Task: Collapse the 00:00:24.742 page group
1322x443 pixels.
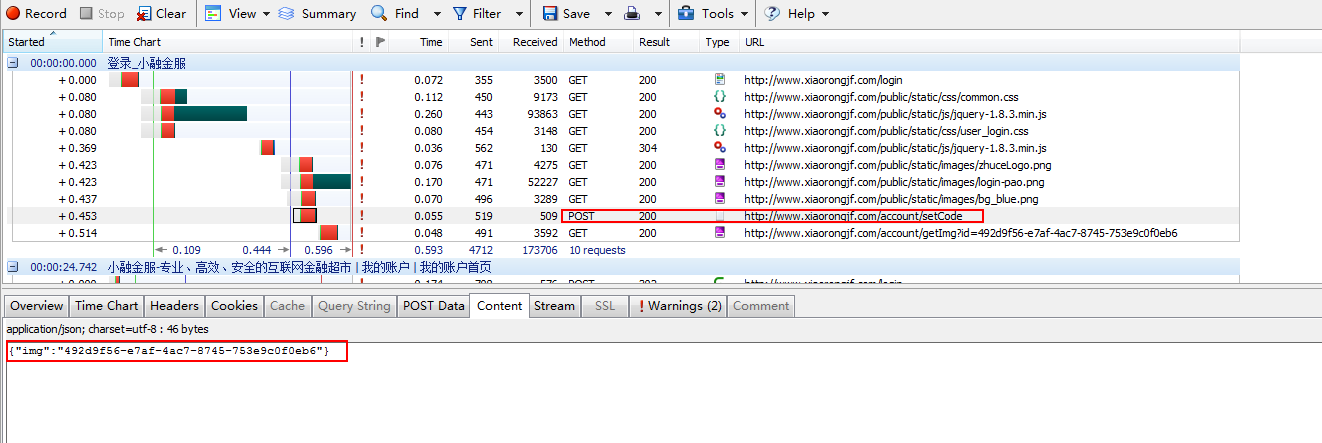Action: tap(13, 267)
